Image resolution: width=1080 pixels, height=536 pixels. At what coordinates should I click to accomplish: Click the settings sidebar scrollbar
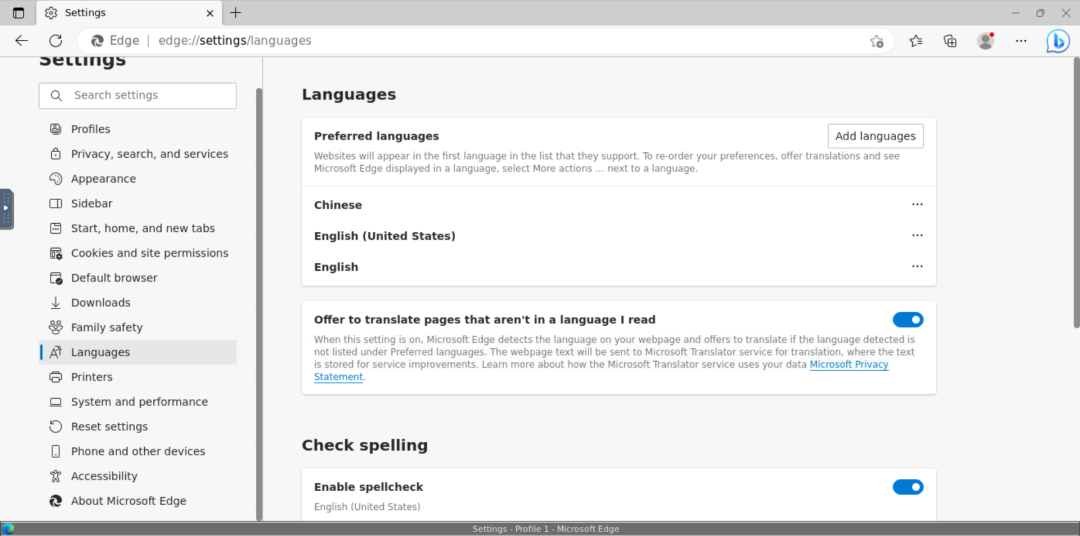pyautogui.click(x=259, y=303)
